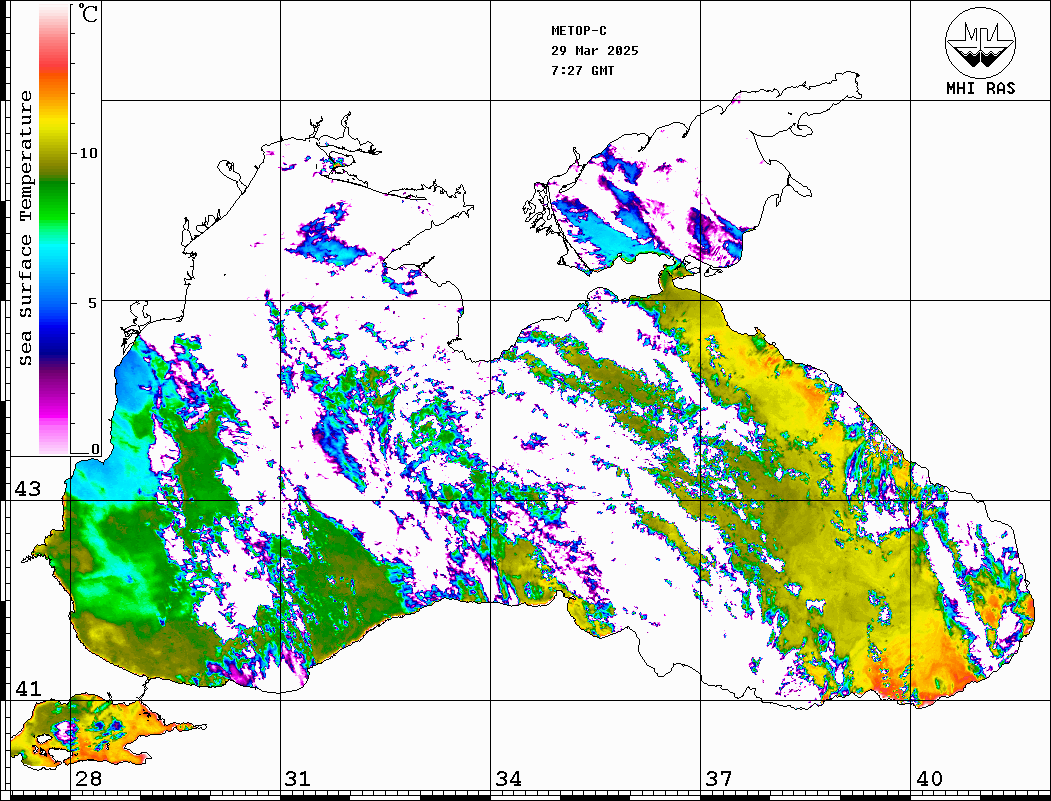Image resolution: width=1051 pixels, height=801 pixels.
Task: Click longitude label '31'
Action: [298, 779]
